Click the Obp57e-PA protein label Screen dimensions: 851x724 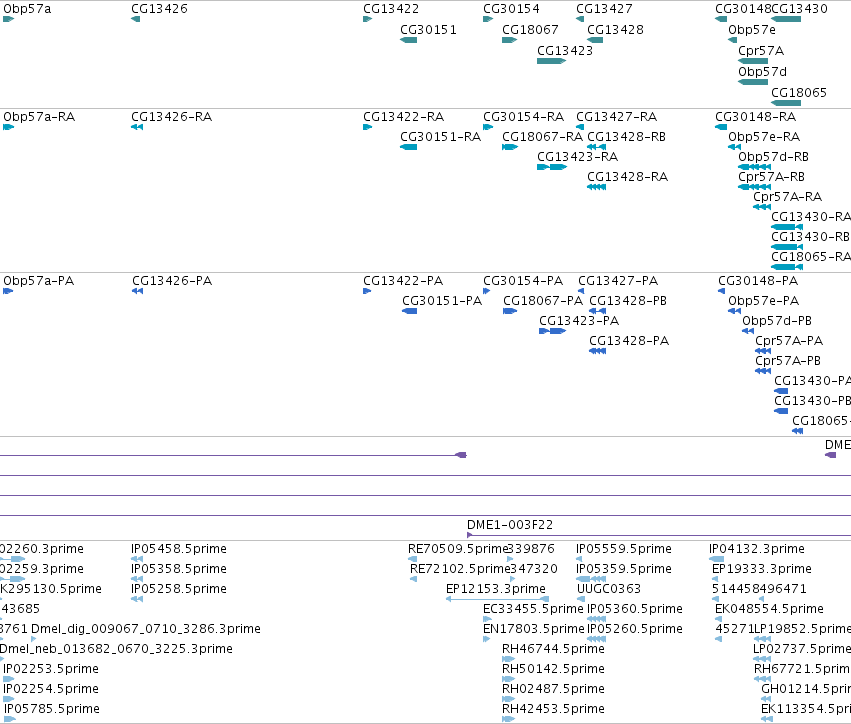click(764, 301)
